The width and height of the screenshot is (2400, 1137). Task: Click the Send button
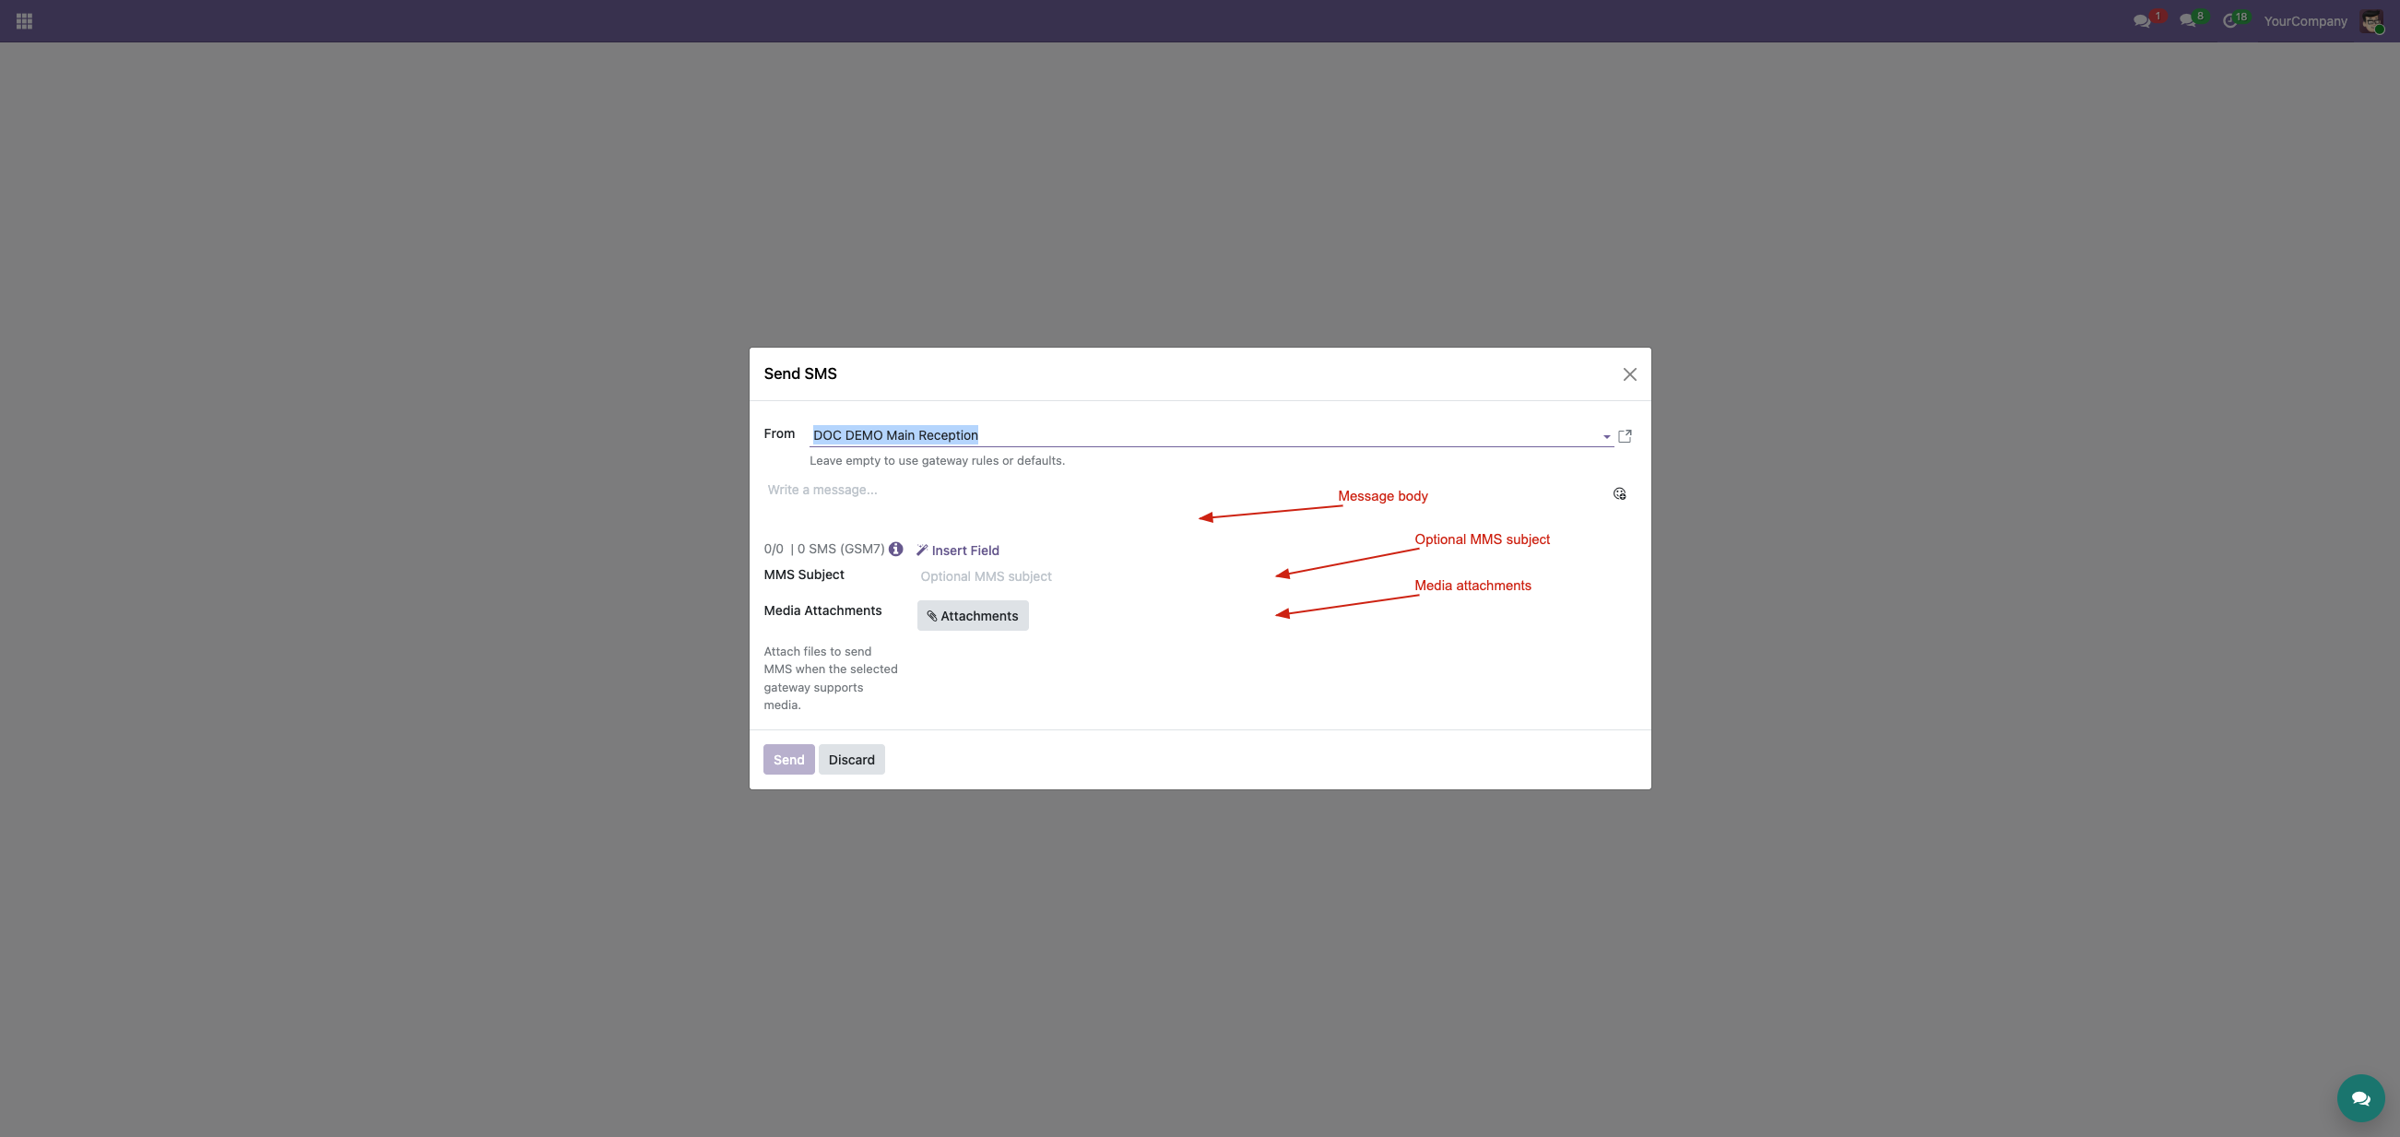click(x=788, y=760)
